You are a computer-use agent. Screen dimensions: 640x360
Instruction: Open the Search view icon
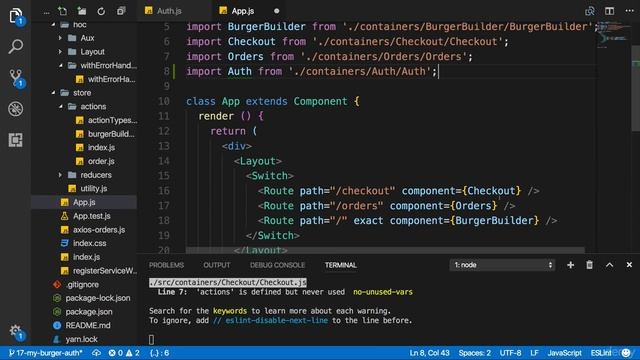point(16,47)
